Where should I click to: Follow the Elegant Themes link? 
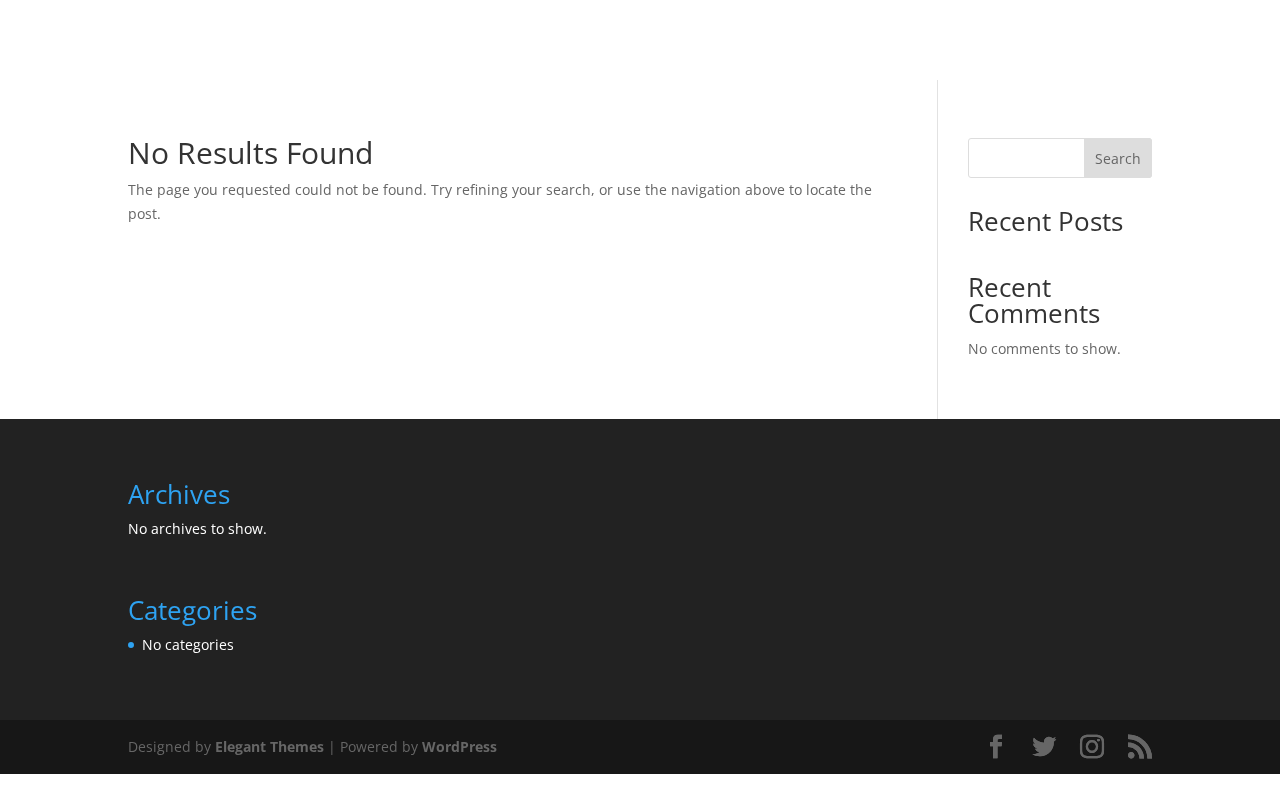point(269,747)
